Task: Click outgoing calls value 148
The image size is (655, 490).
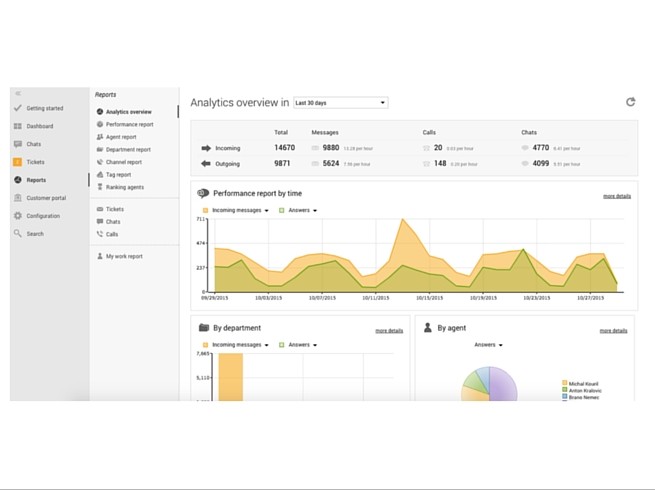Action: 440,163
